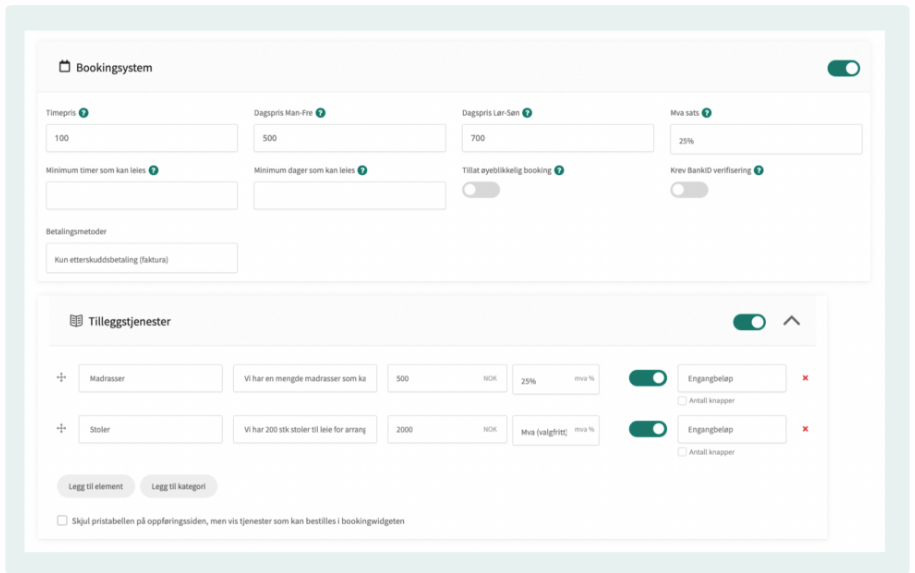Click help icon for Krev BankID verifisering

(x=759, y=170)
